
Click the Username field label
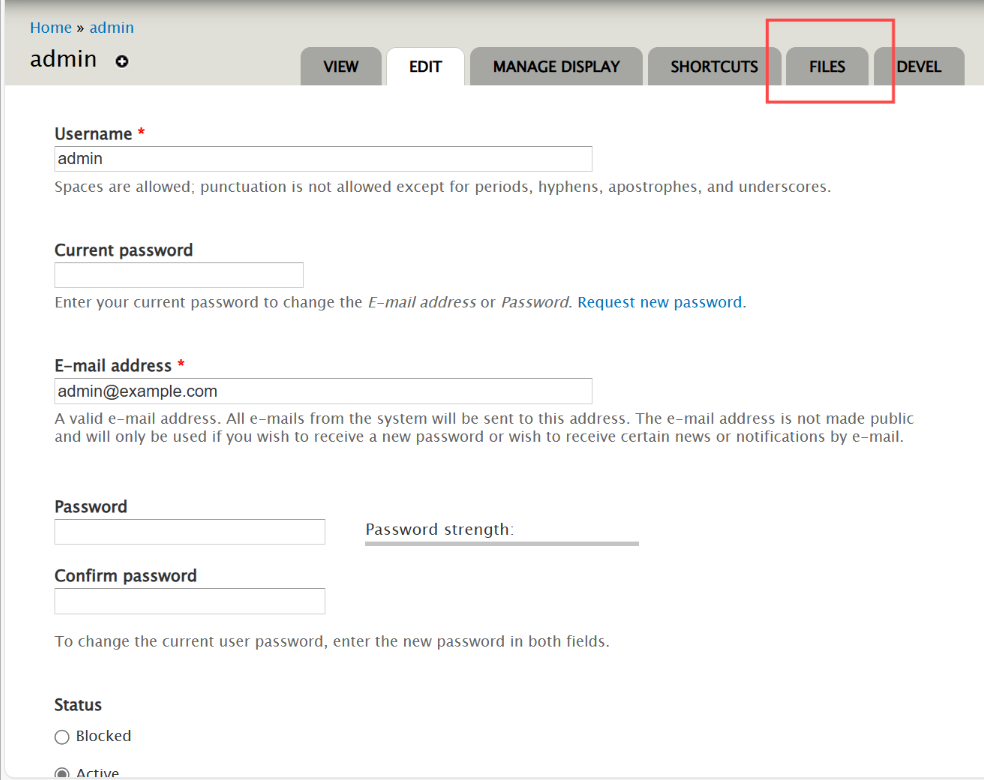coord(94,134)
